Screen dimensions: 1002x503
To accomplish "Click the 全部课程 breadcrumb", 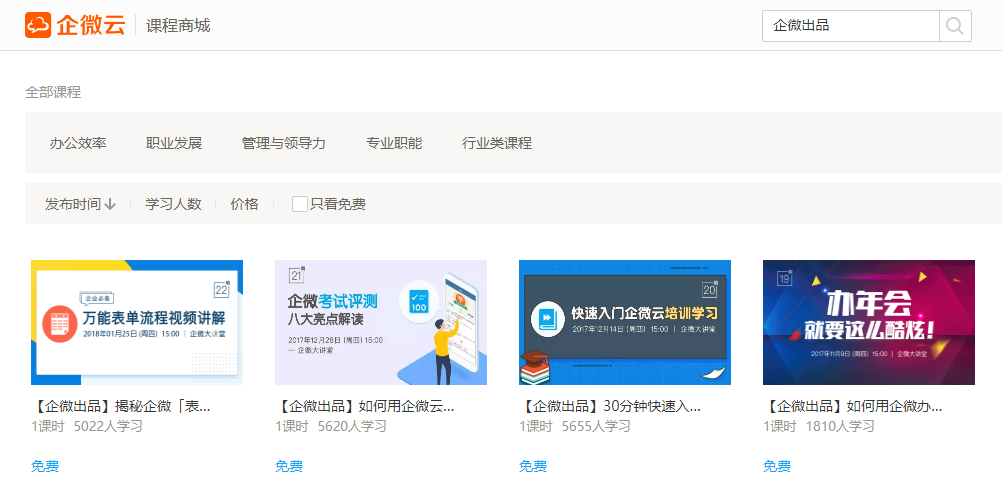I will [x=53, y=92].
